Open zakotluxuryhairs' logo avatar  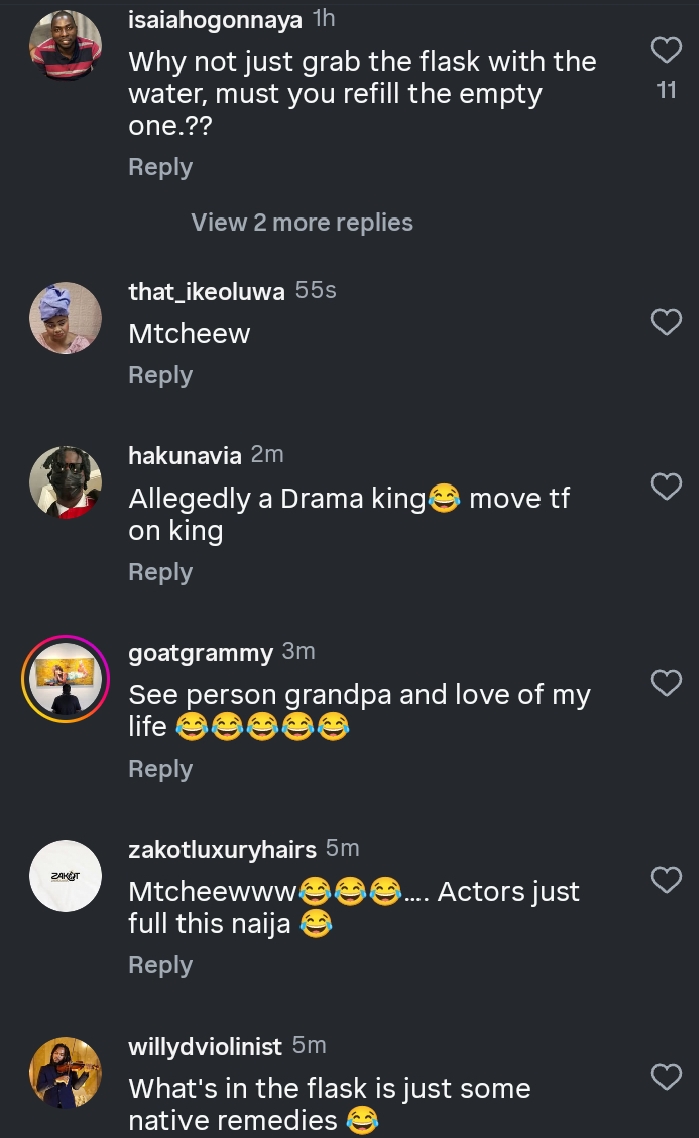65,876
